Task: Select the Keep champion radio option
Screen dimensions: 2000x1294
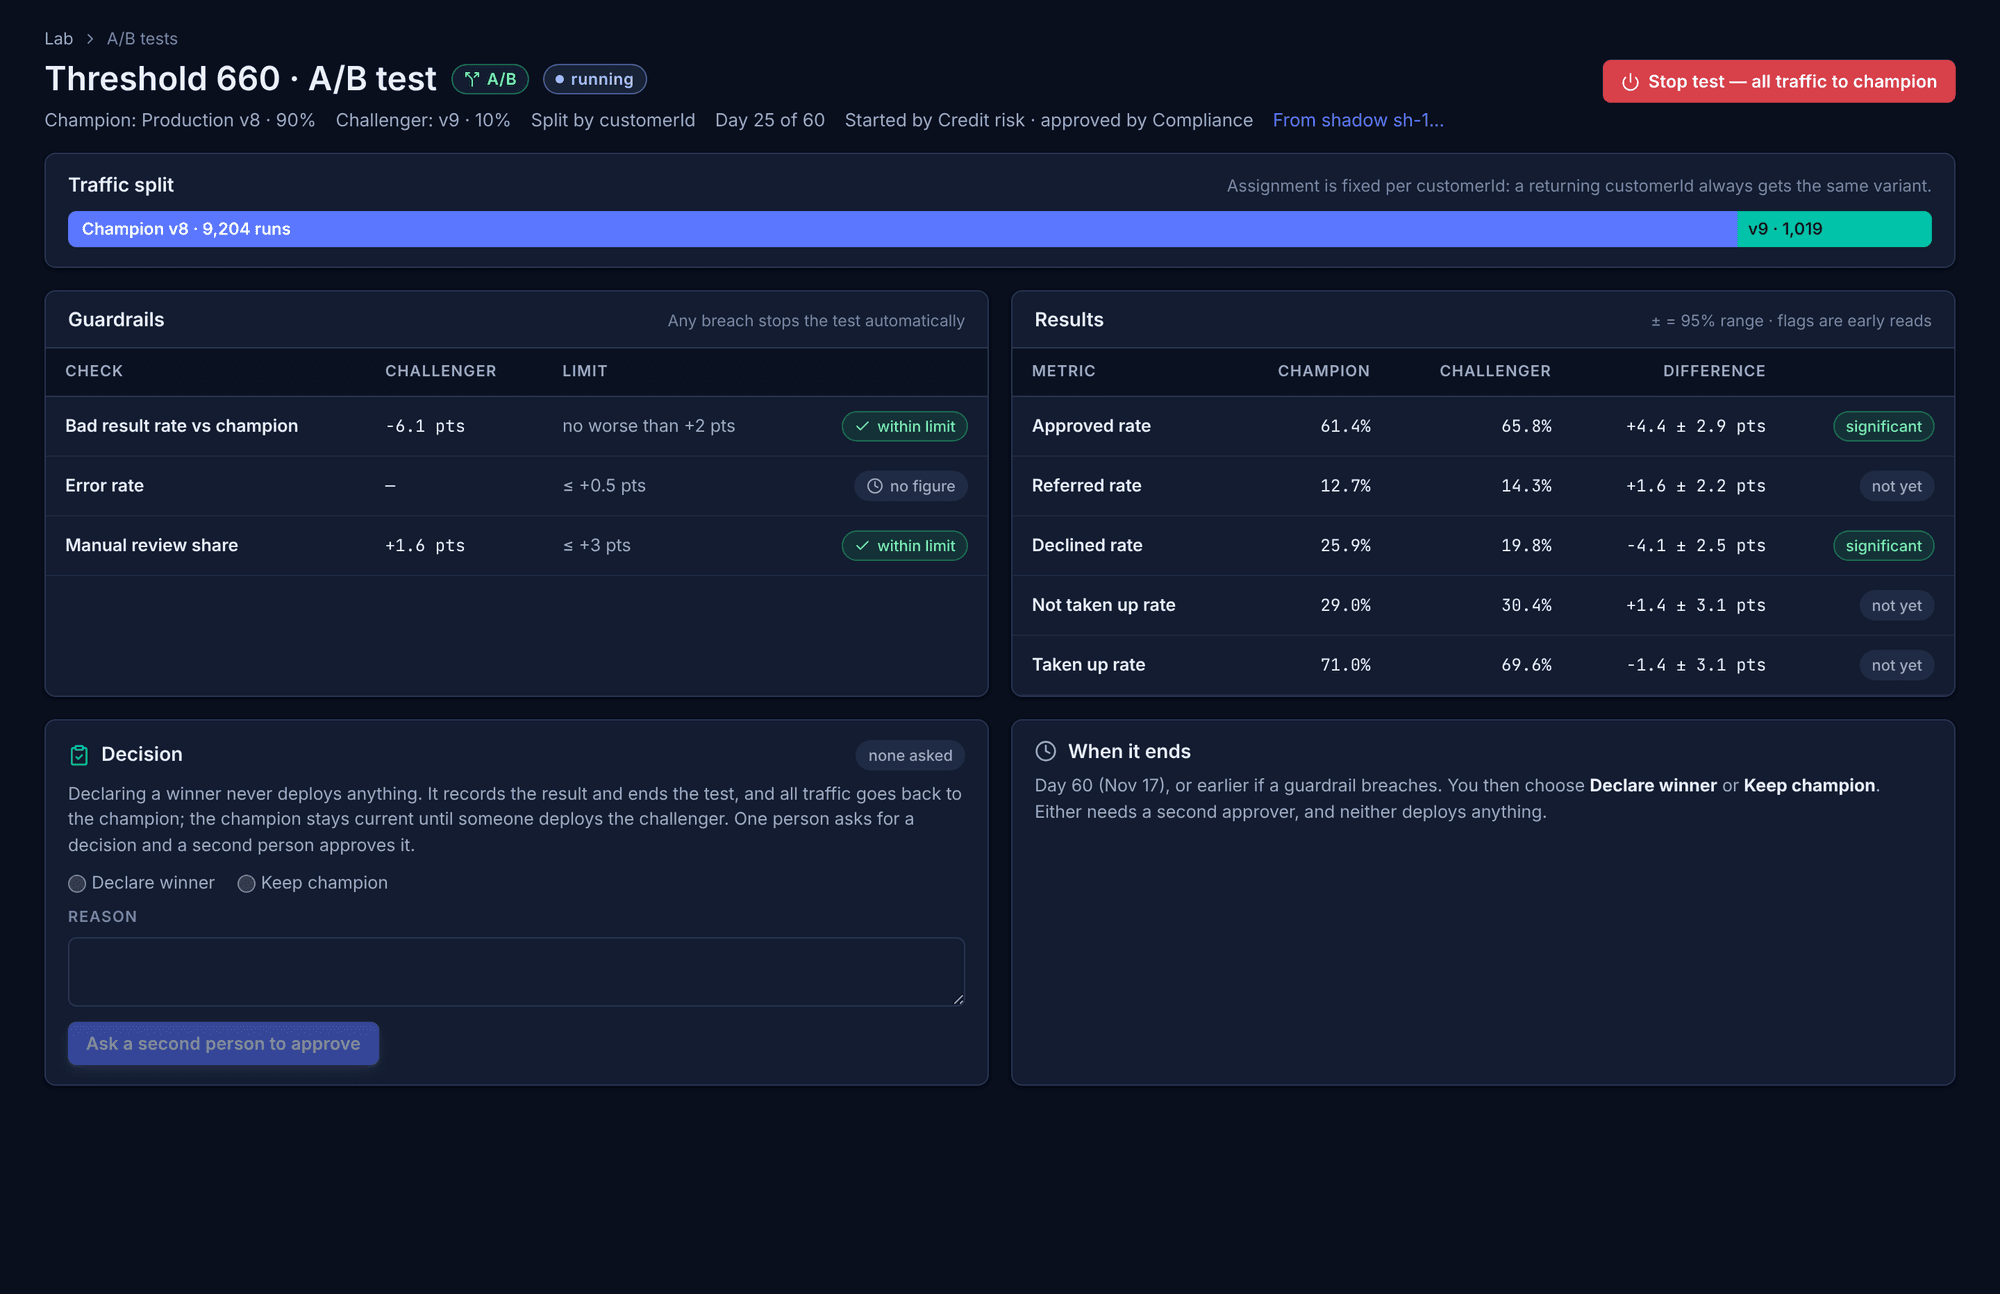Action: [x=246, y=884]
